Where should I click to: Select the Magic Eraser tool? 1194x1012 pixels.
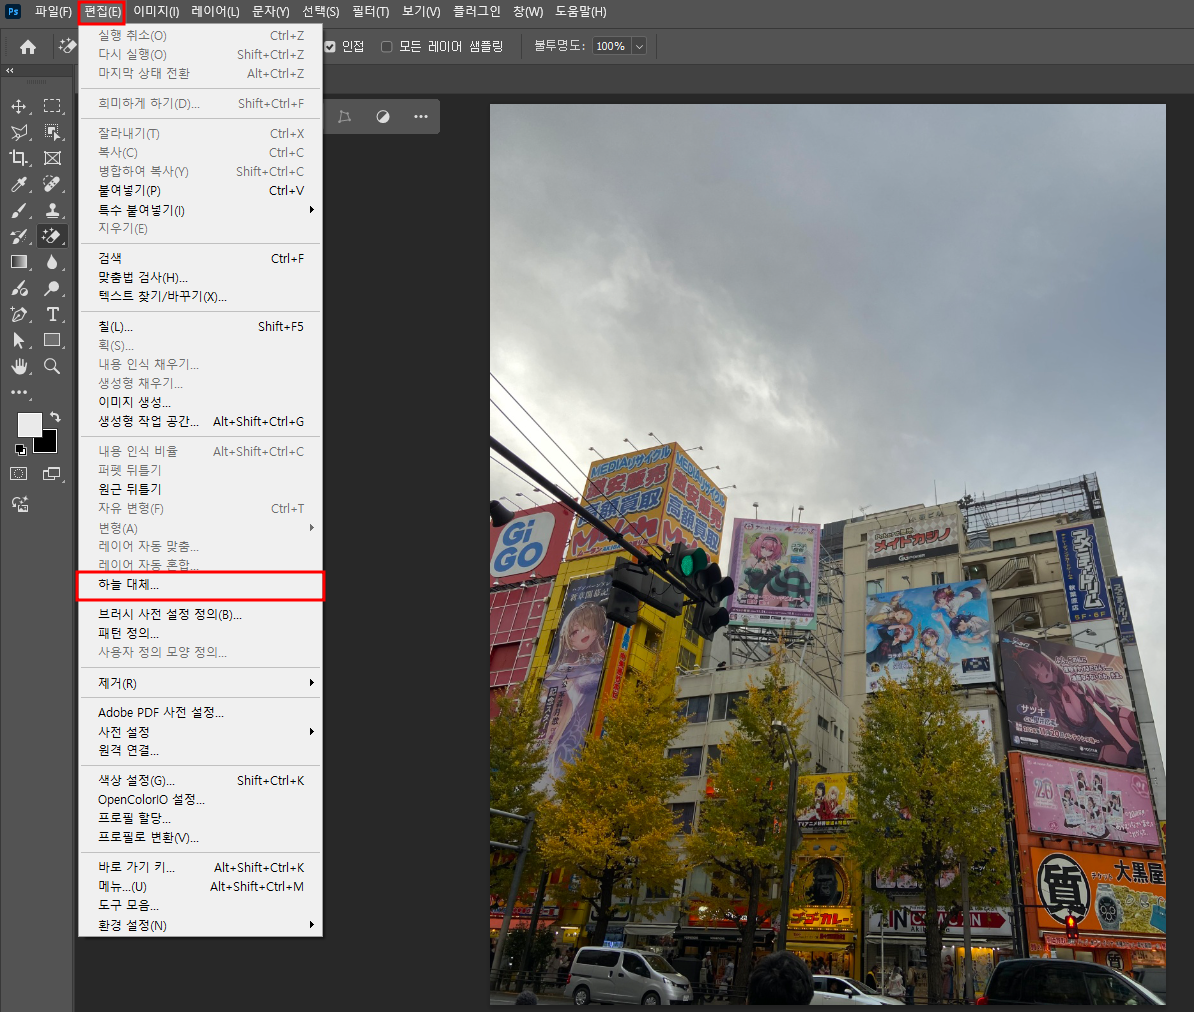click(52, 236)
